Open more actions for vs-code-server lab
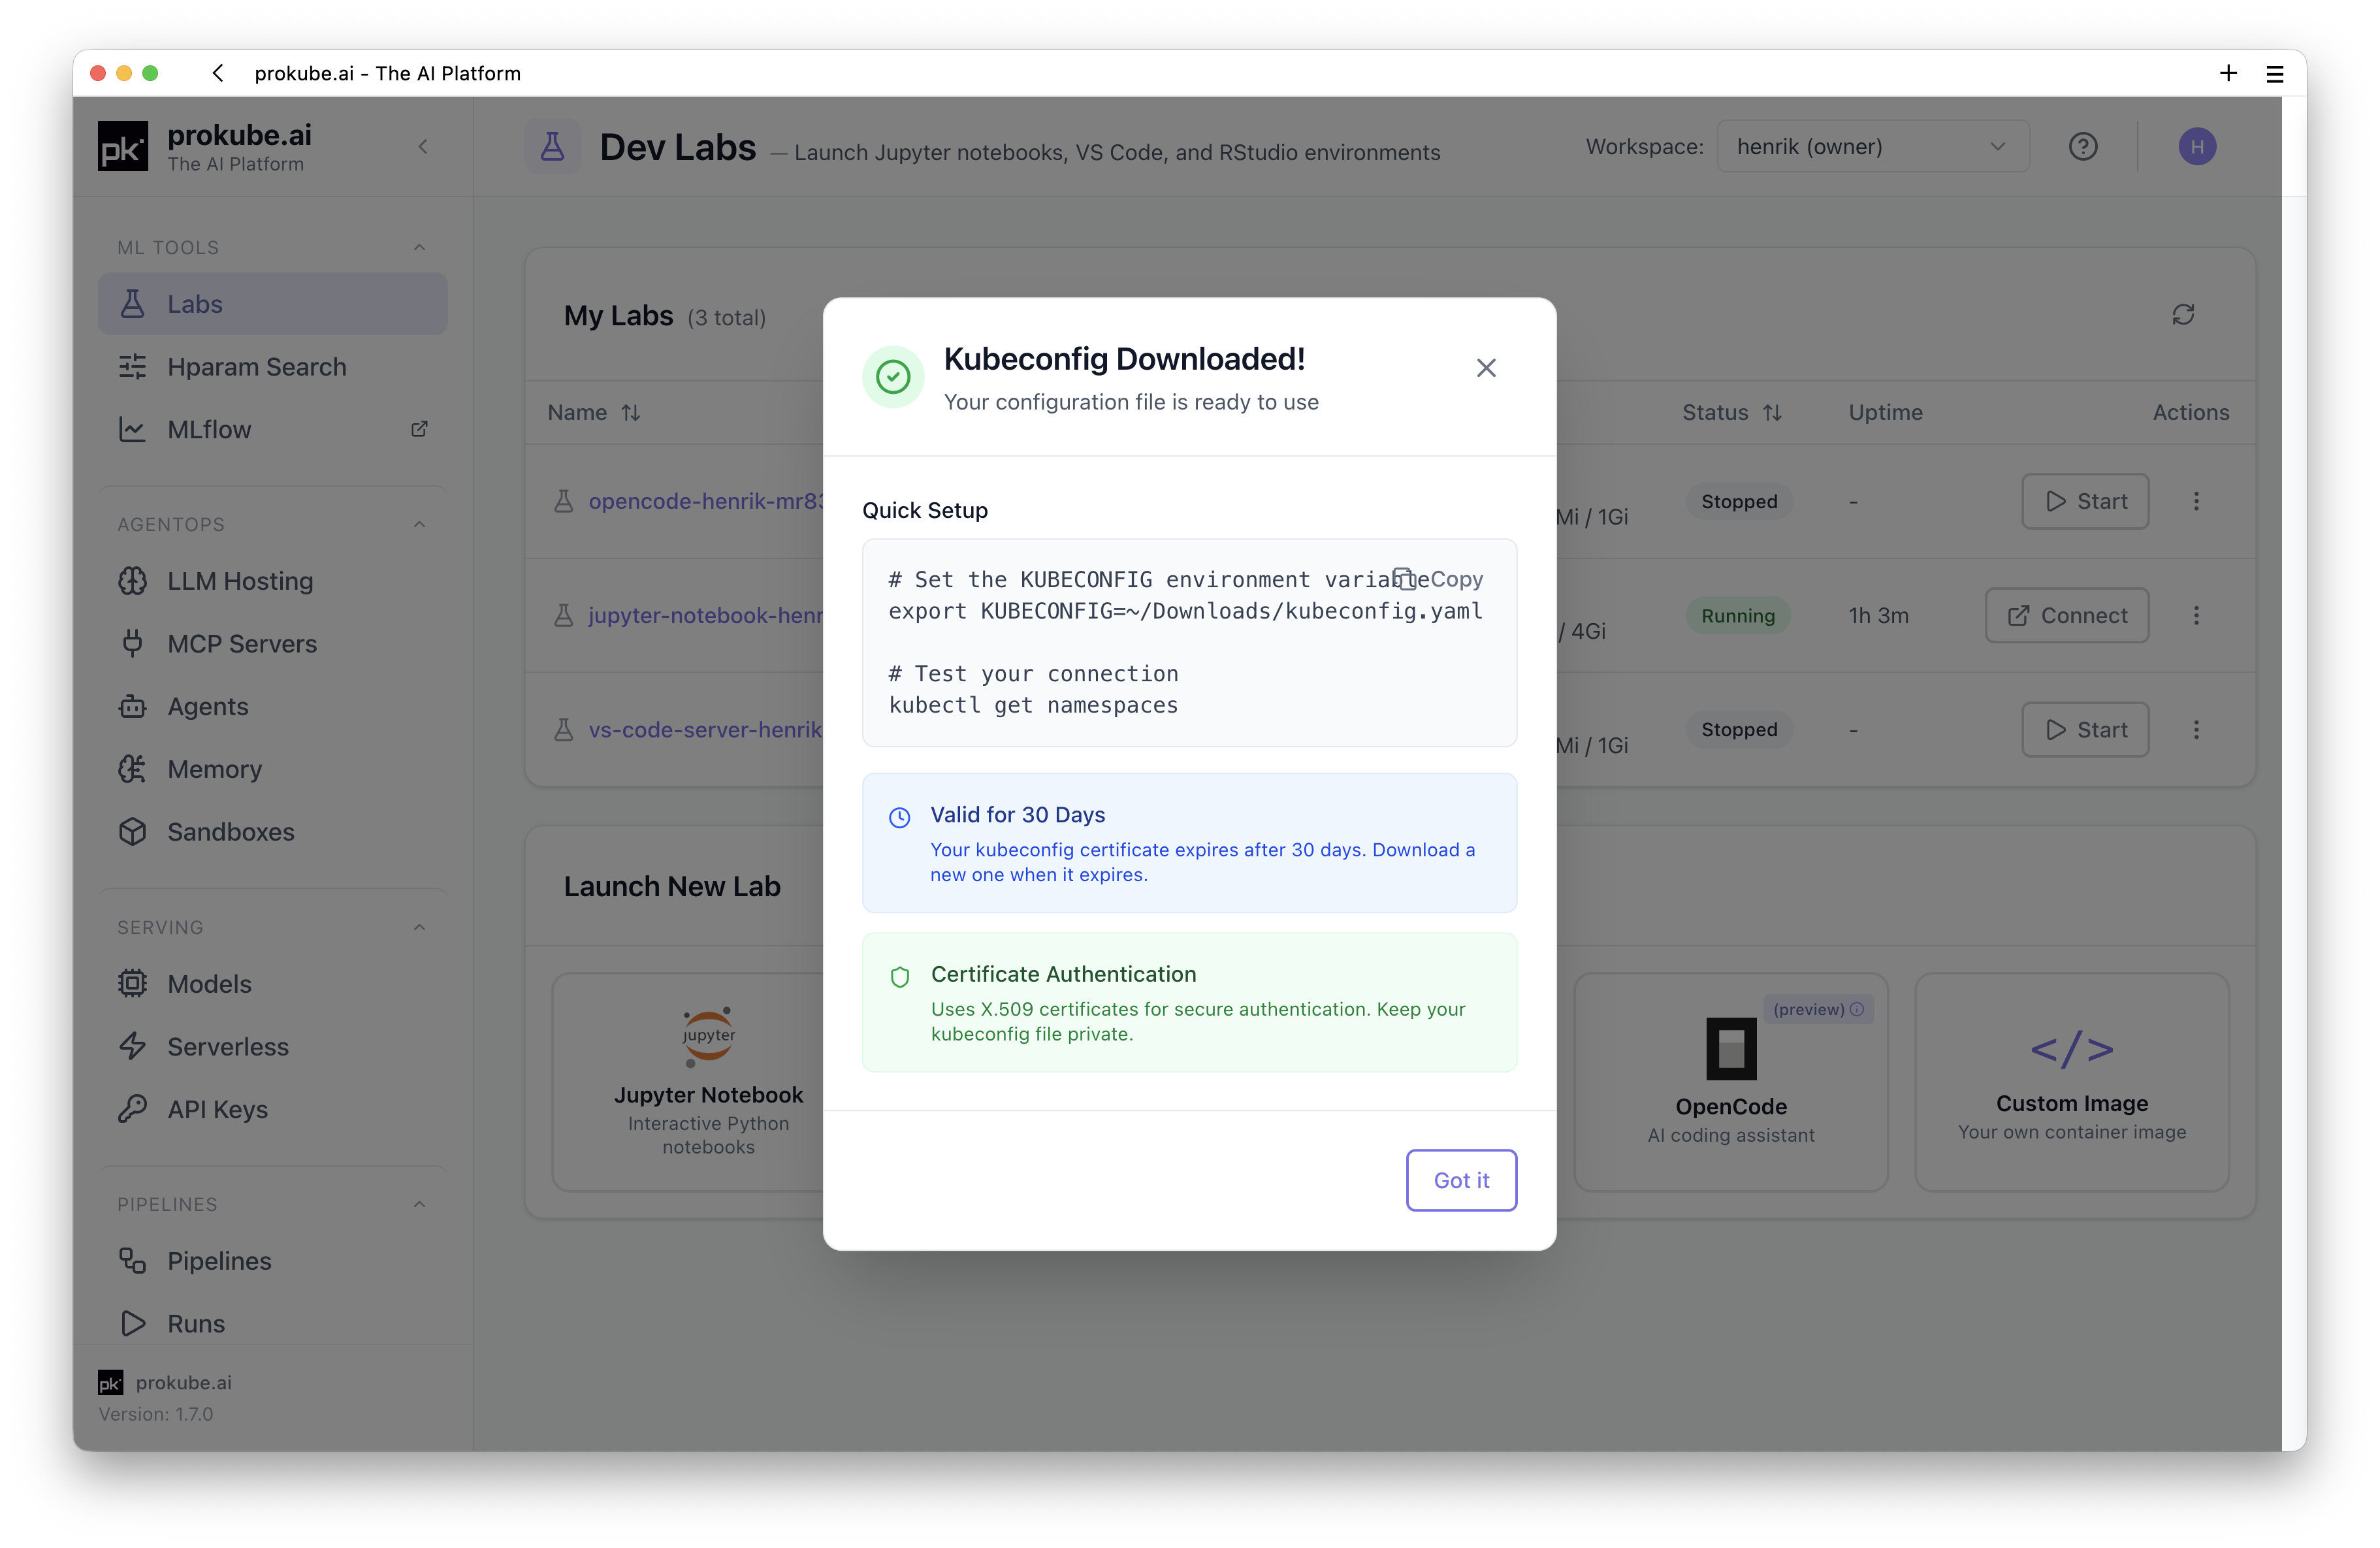Screen dimensions: 2380x1548 [2196, 730]
